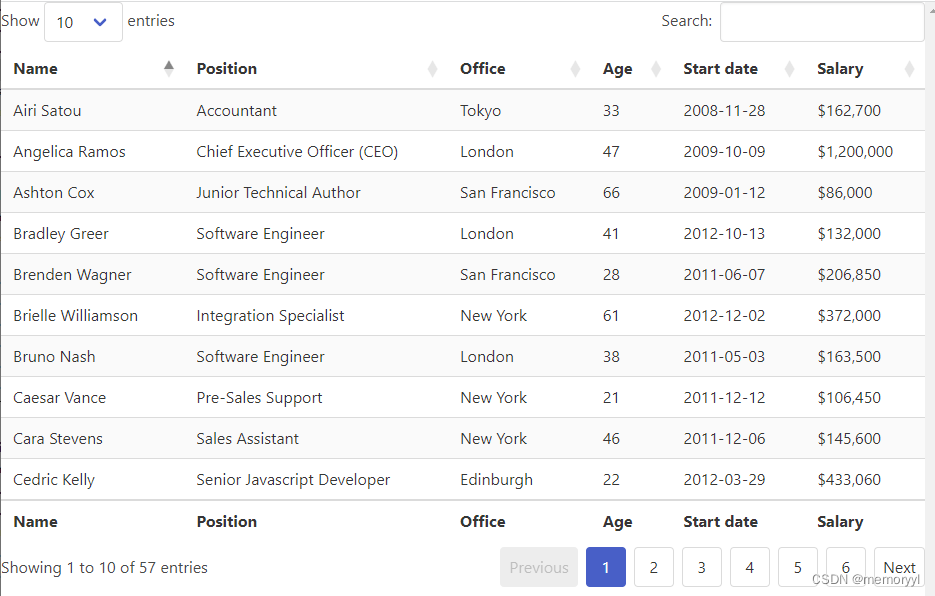This screenshot has height=596, width=935.
Task: Jump to page 4 in pagination
Action: pos(750,567)
